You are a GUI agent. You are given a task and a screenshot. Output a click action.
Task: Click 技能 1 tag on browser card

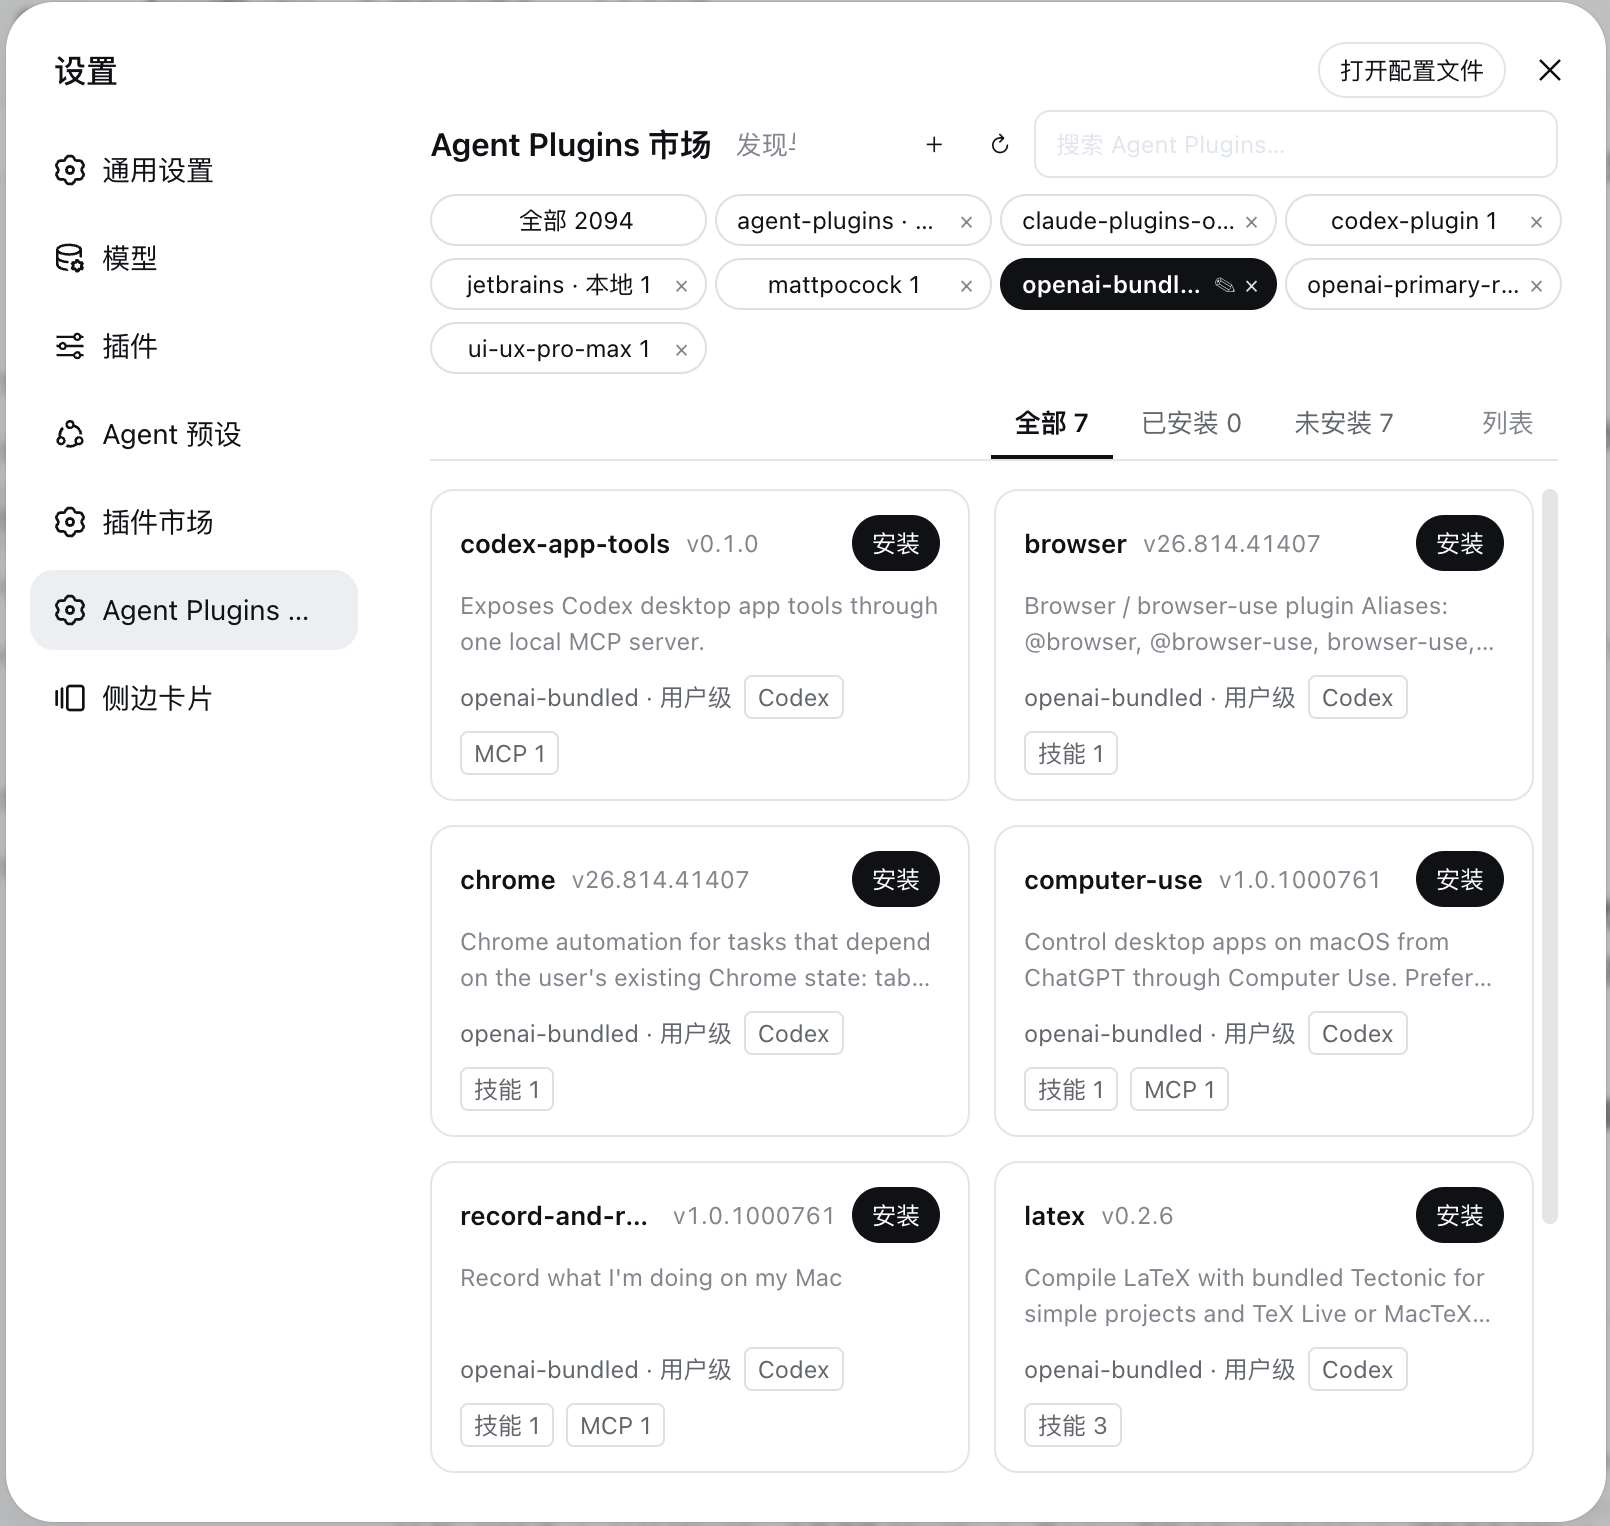(x=1071, y=754)
